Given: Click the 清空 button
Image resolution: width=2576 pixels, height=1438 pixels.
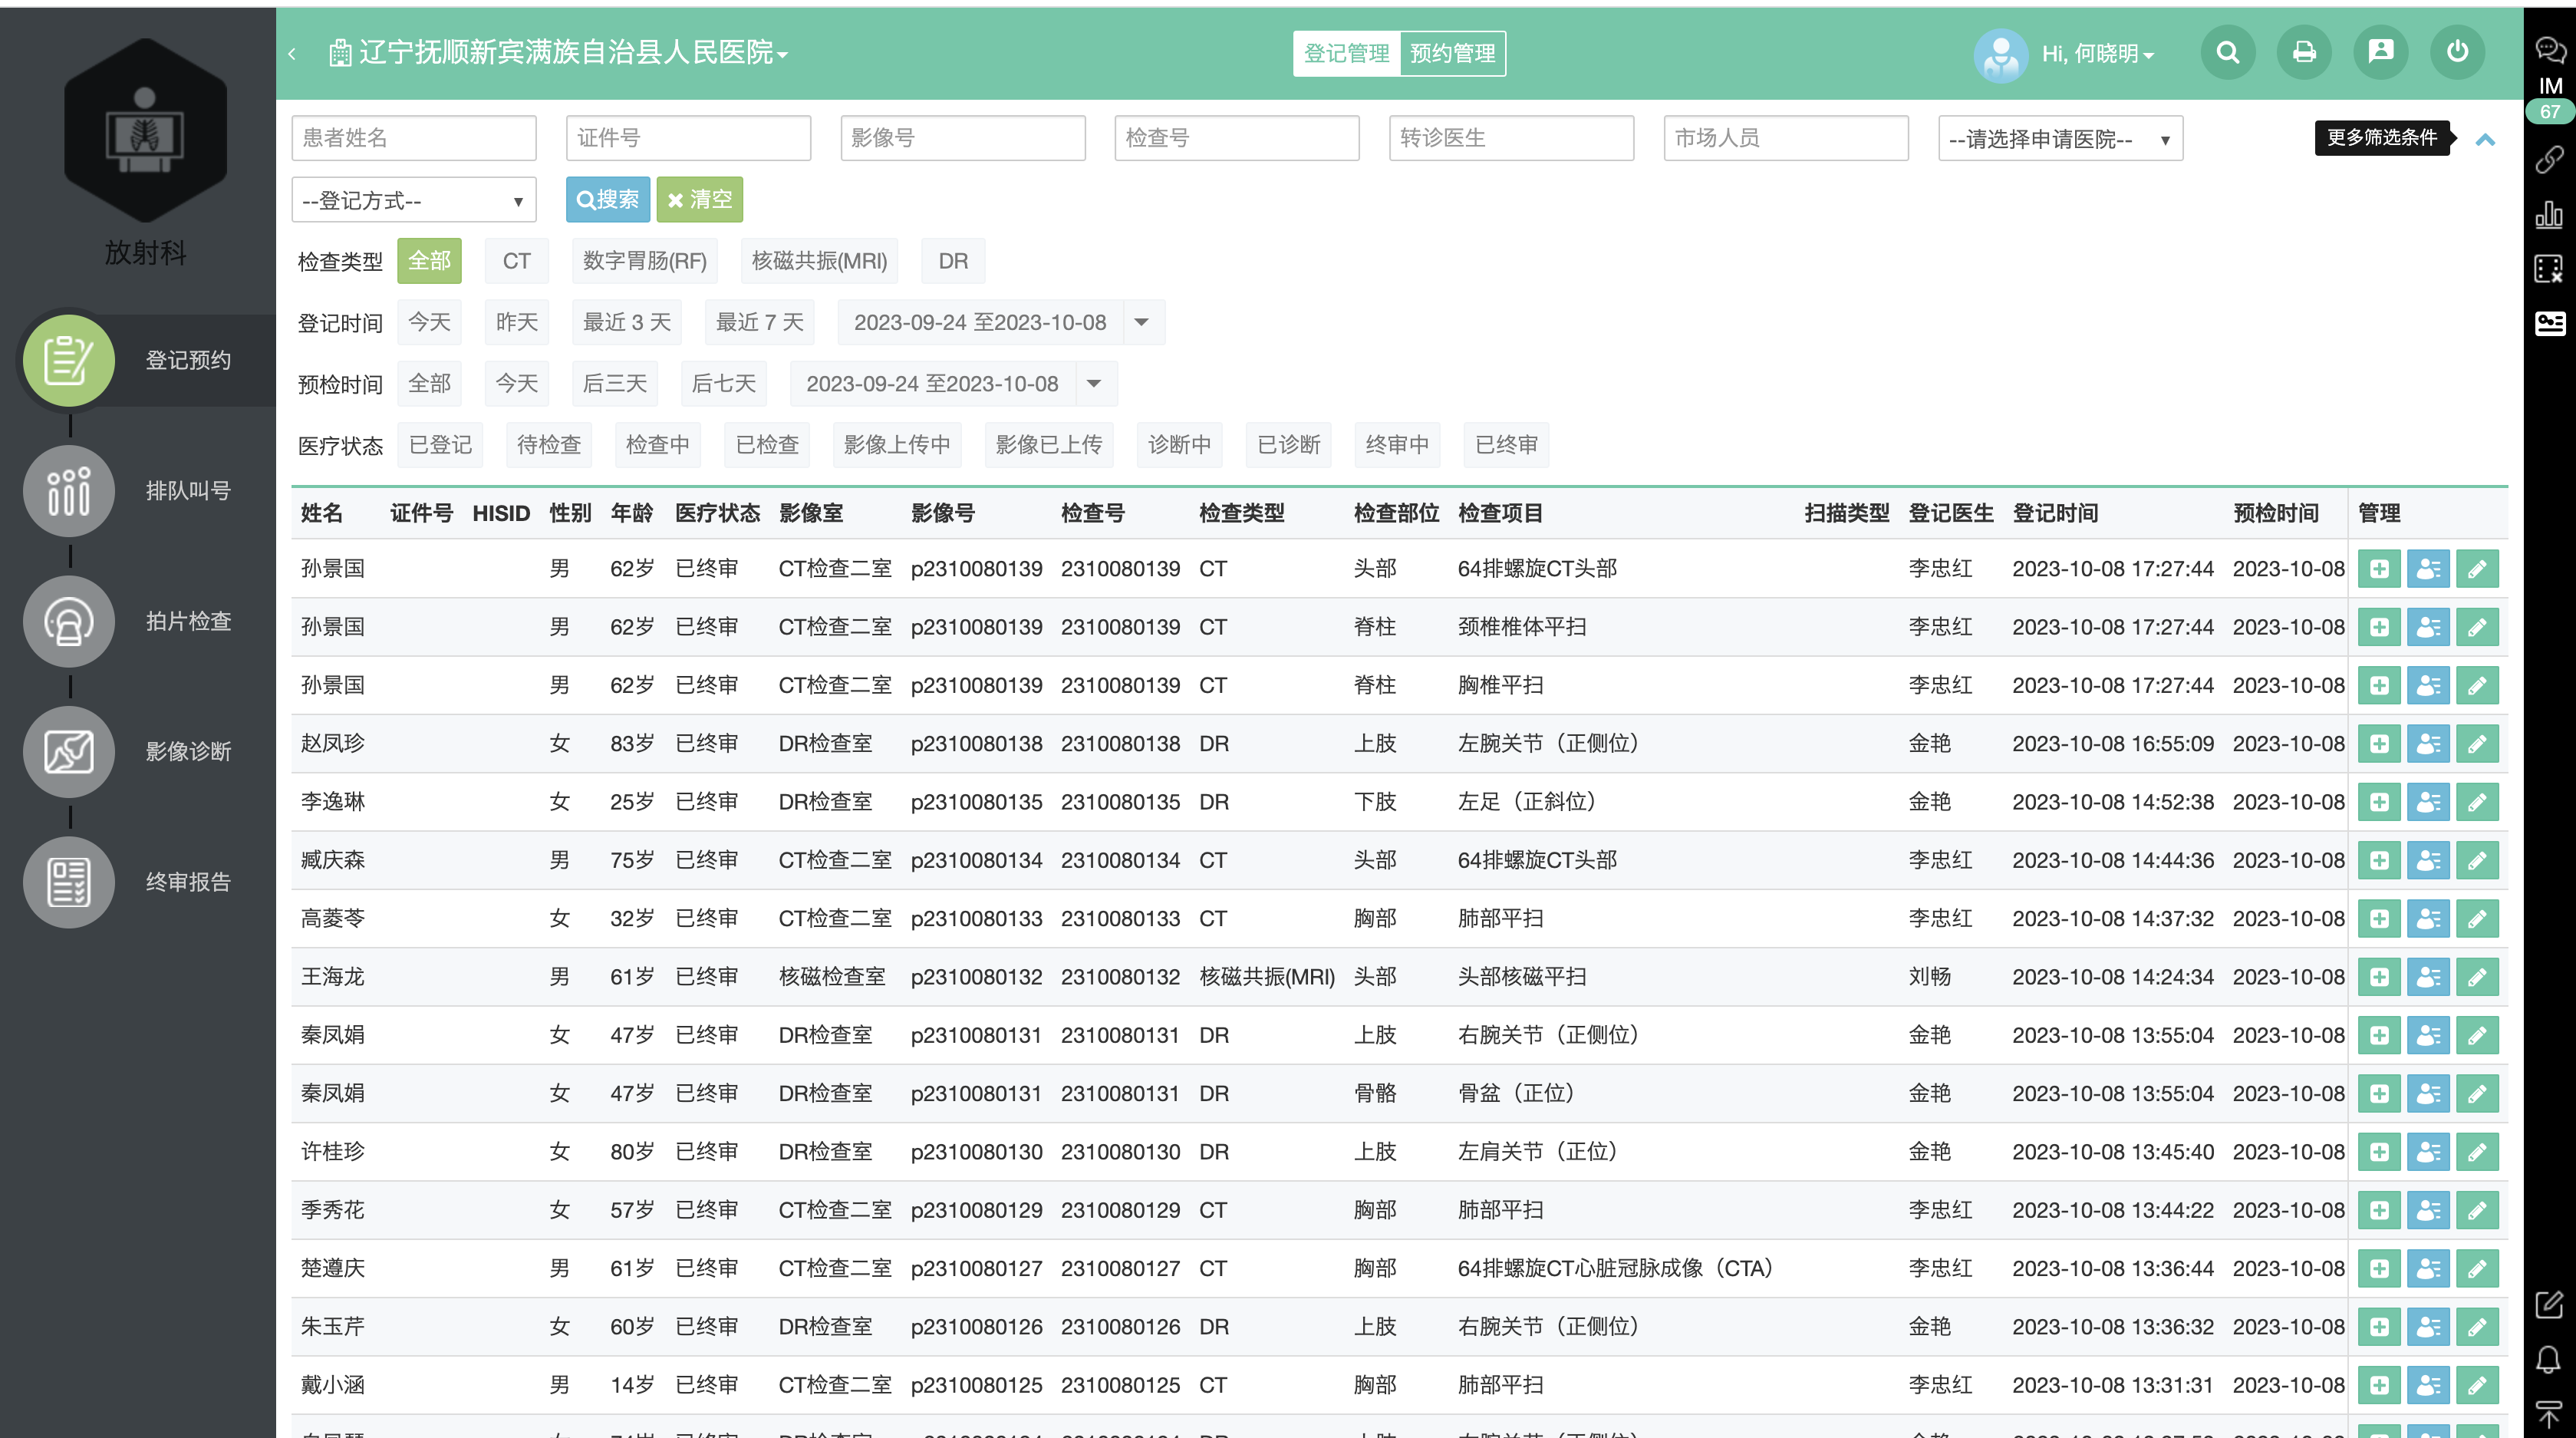Looking at the screenshot, I should click(x=700, y=199).
